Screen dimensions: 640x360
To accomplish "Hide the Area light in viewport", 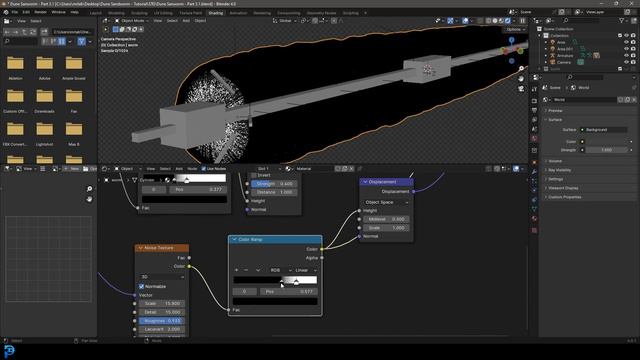I will [x=627, y=42].
